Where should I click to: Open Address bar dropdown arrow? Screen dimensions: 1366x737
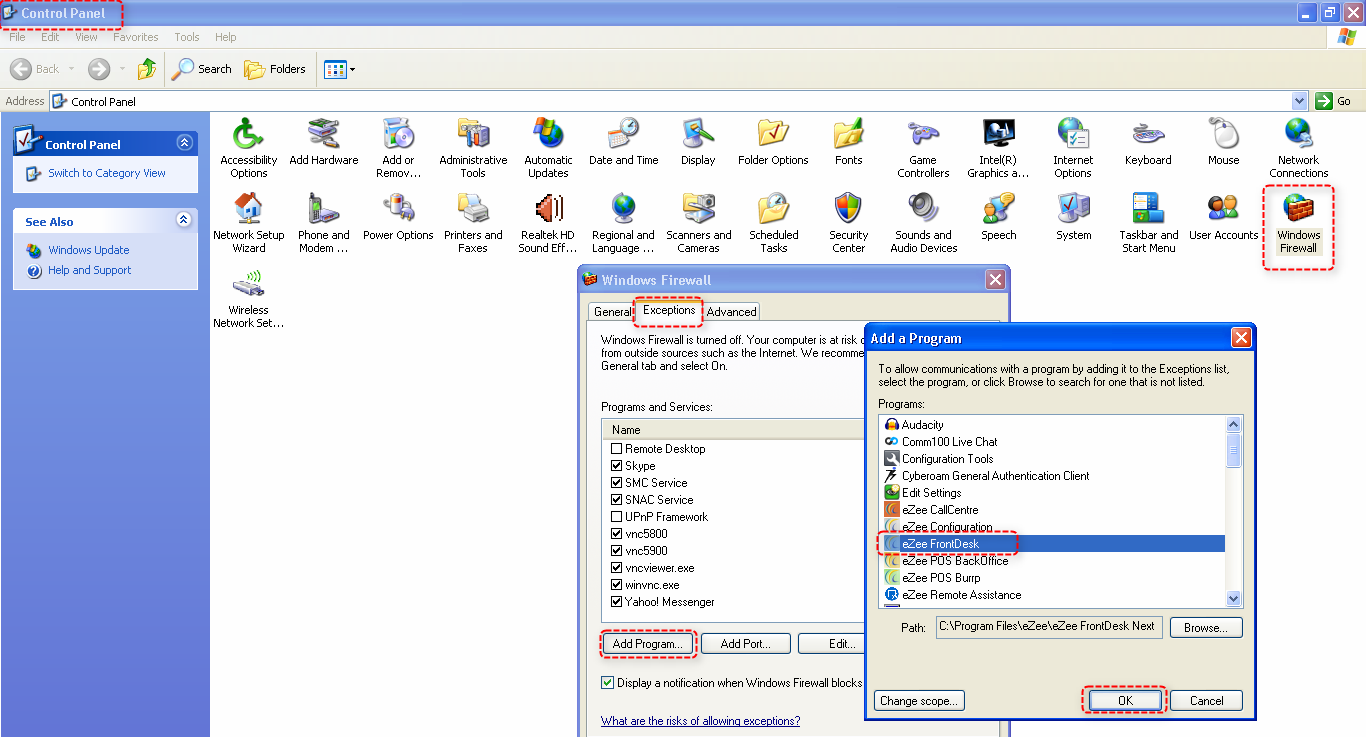click(x=1300, y=101)
